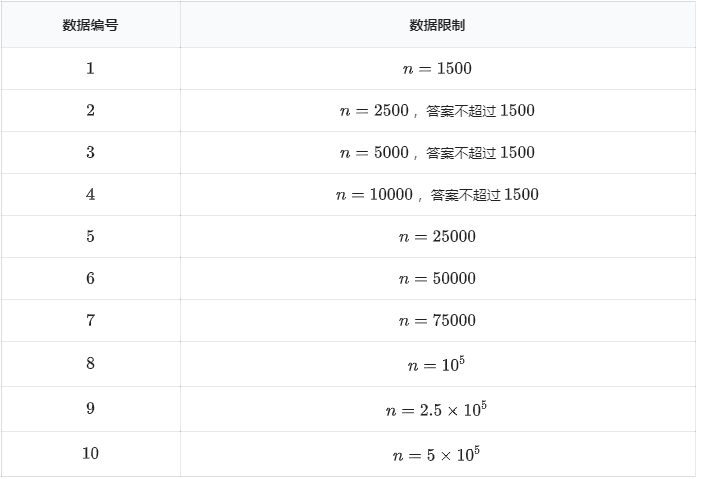The height and width of the screenshot is (479, 701).
Task: Click the 数据编号 column header
Action: click(x=90, y=25)
